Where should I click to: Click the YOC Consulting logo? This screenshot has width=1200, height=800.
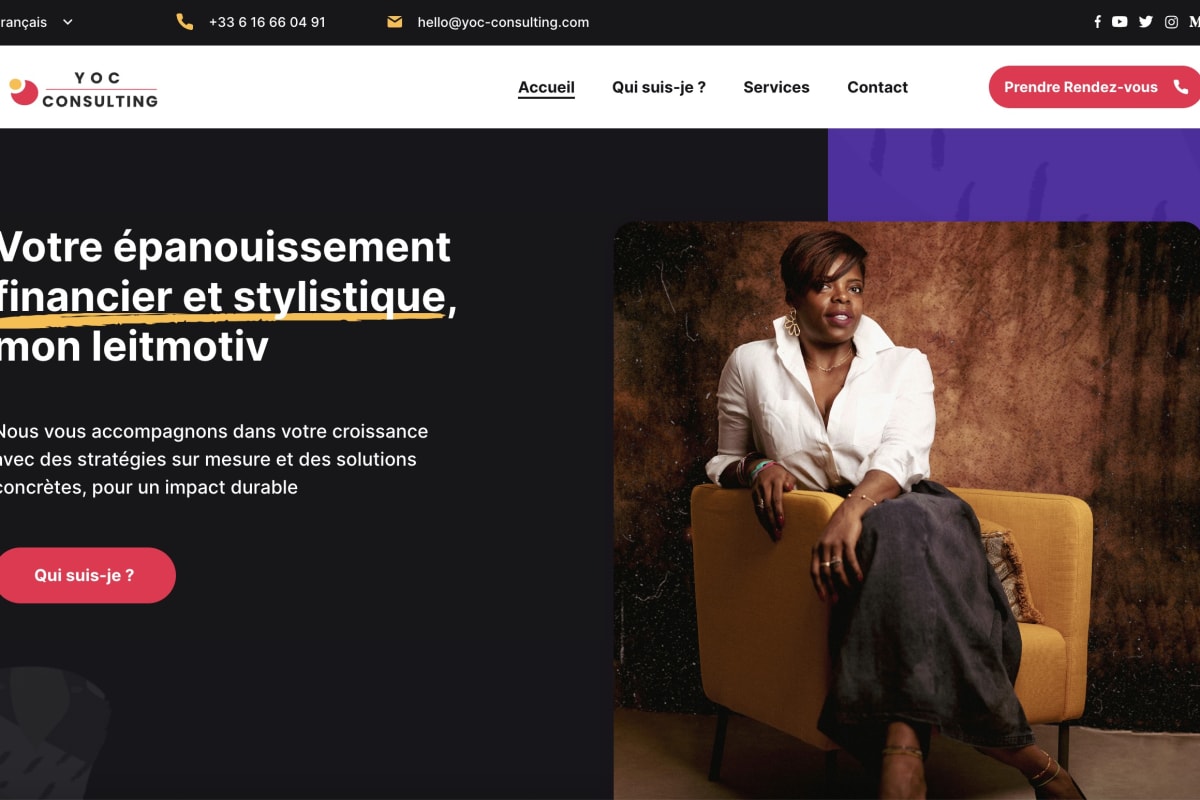click(x=83, y=88)
